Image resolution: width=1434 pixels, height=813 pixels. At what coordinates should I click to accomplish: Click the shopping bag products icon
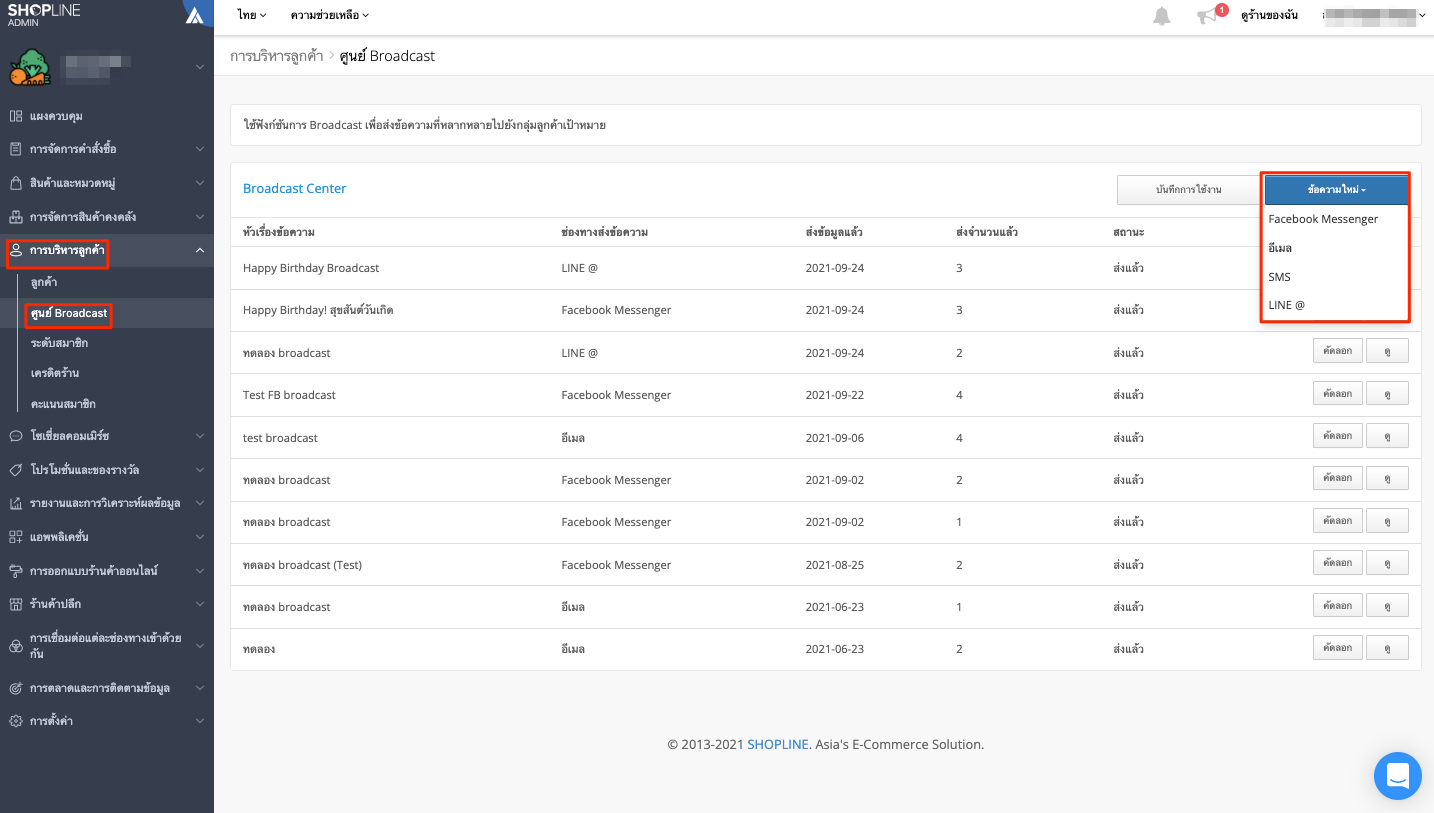click(16, 183)
